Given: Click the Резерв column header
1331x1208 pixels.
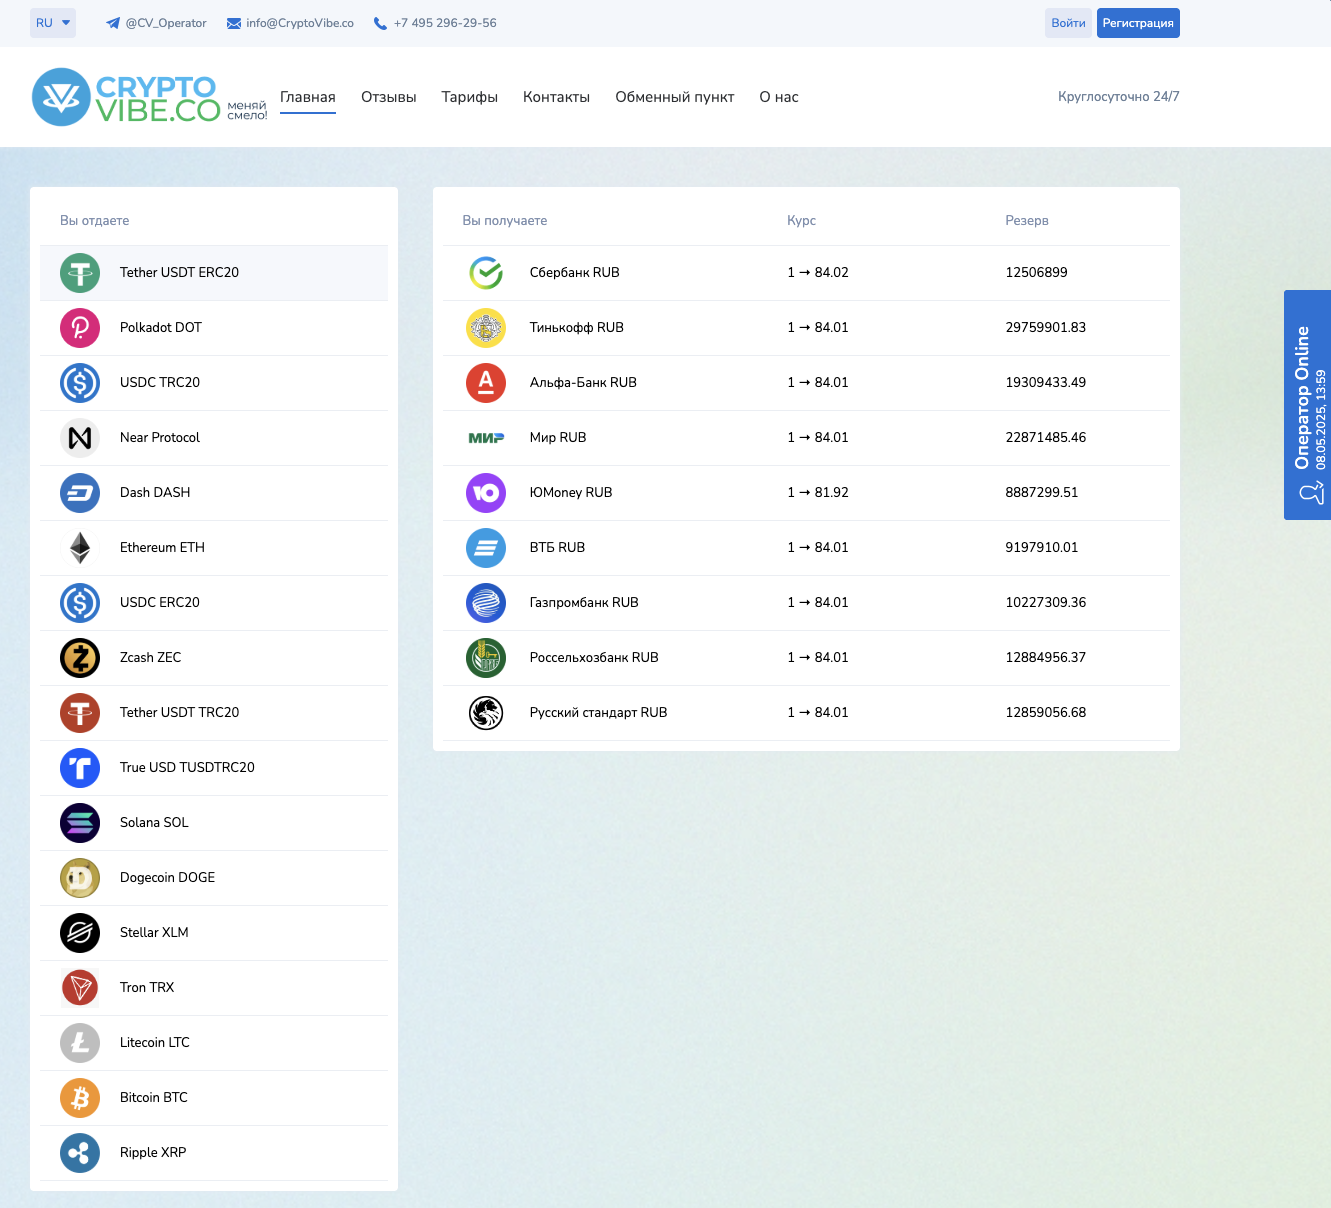Looking at the screenshot, I should coord(1027,221).
